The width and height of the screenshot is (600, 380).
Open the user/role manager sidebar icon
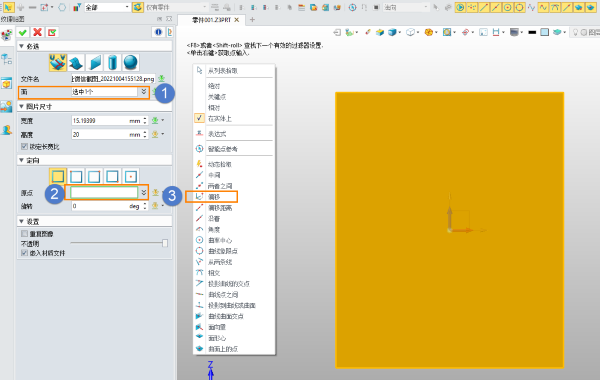7,130
